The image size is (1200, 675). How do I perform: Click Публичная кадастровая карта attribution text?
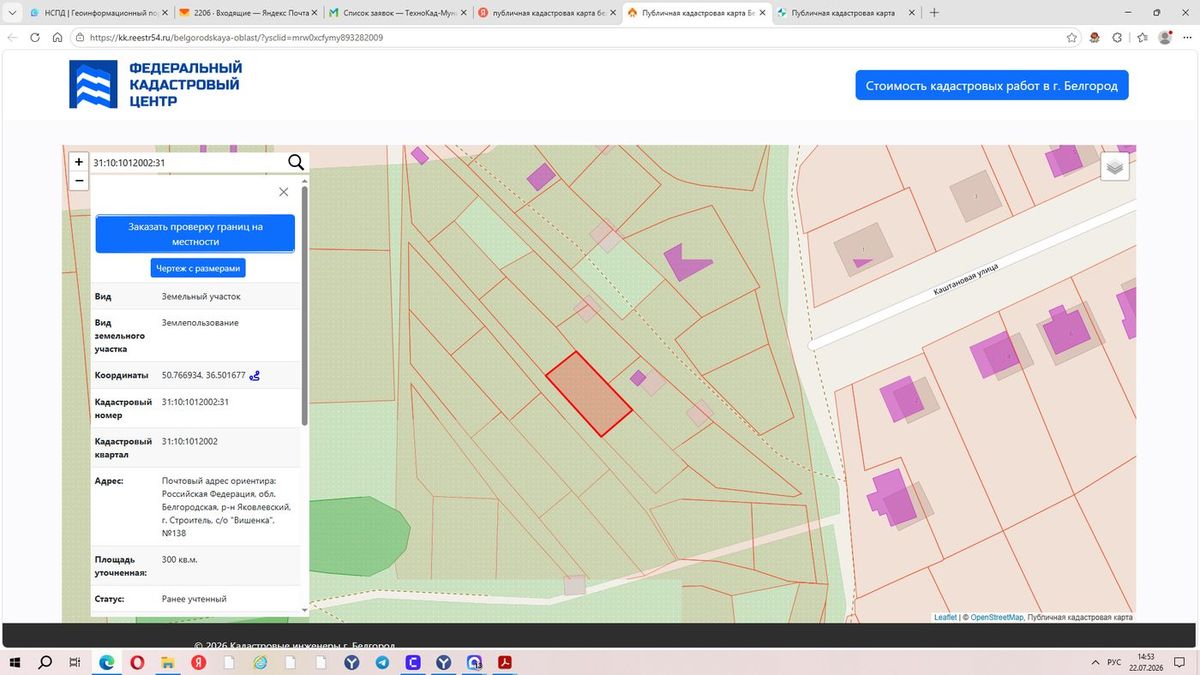1080,617
